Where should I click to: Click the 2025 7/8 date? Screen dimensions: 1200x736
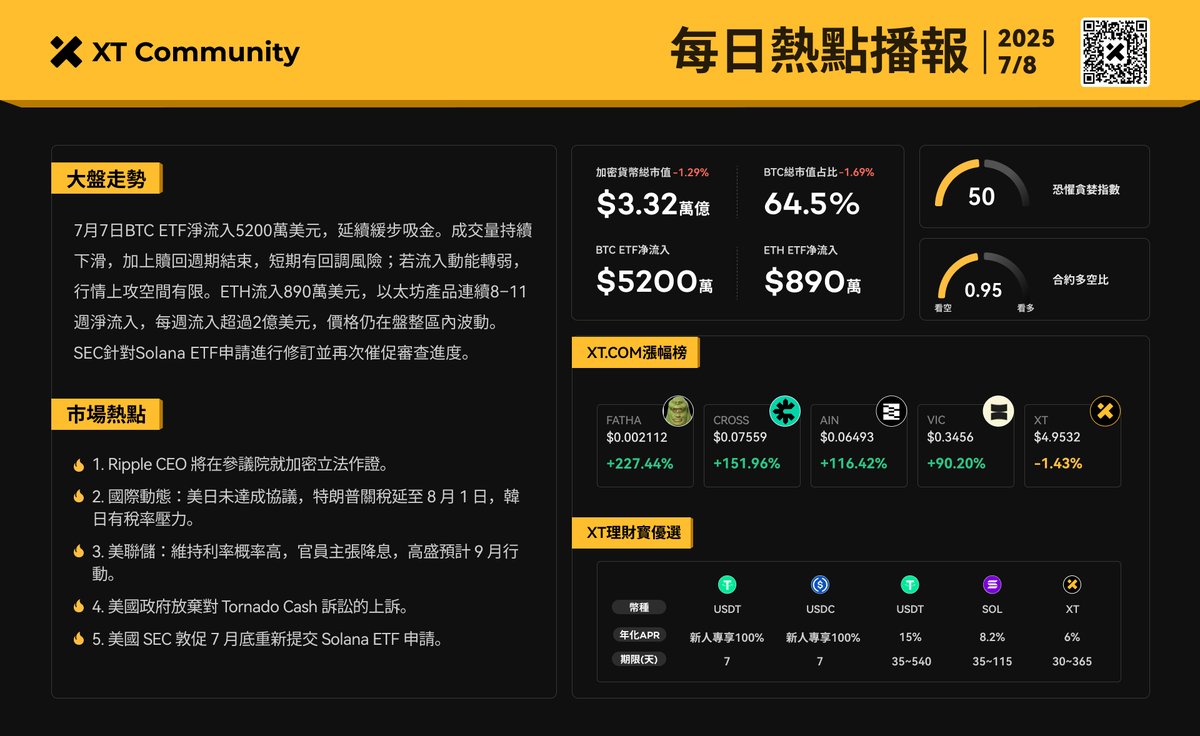(1026, 51)
